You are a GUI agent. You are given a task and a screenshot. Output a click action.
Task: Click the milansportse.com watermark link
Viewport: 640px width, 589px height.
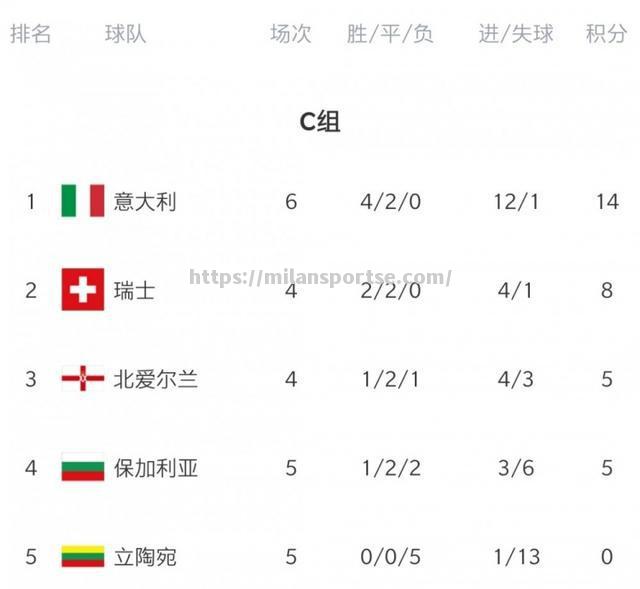coord(320,278)
